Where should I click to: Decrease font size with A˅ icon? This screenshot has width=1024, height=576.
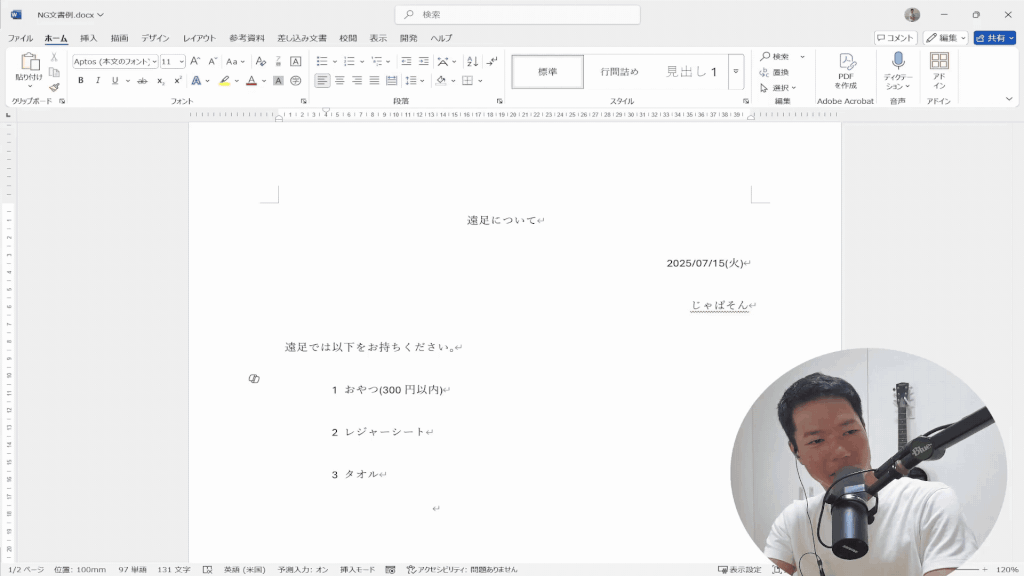212,61
